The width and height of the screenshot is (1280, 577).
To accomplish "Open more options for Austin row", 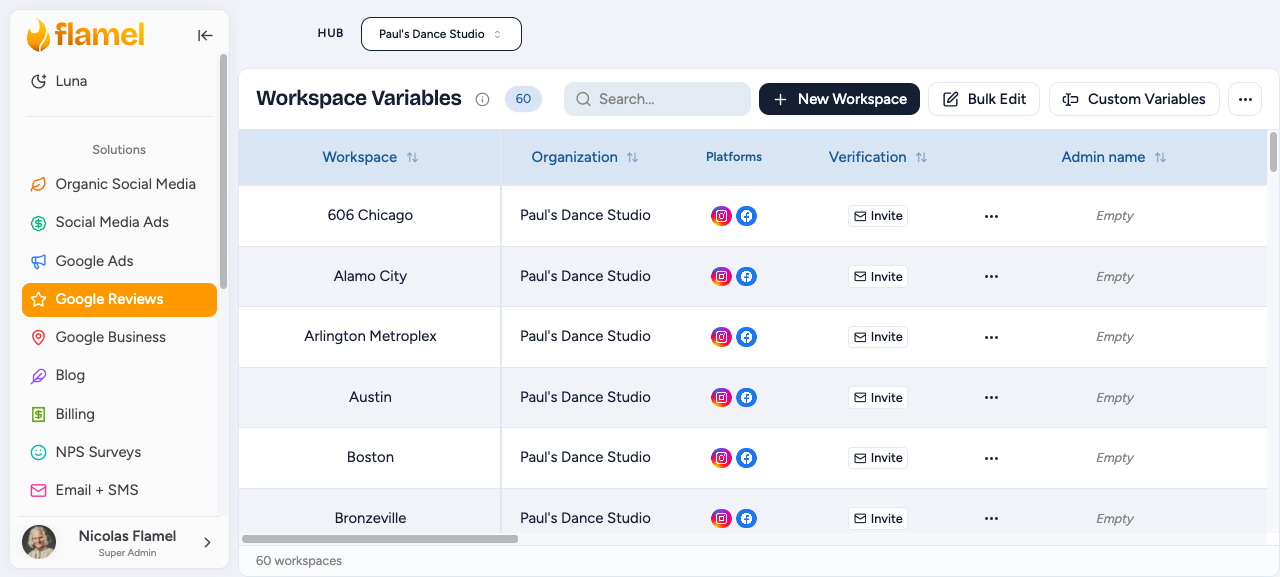I will pyautogui.click(x=991, y=398).
